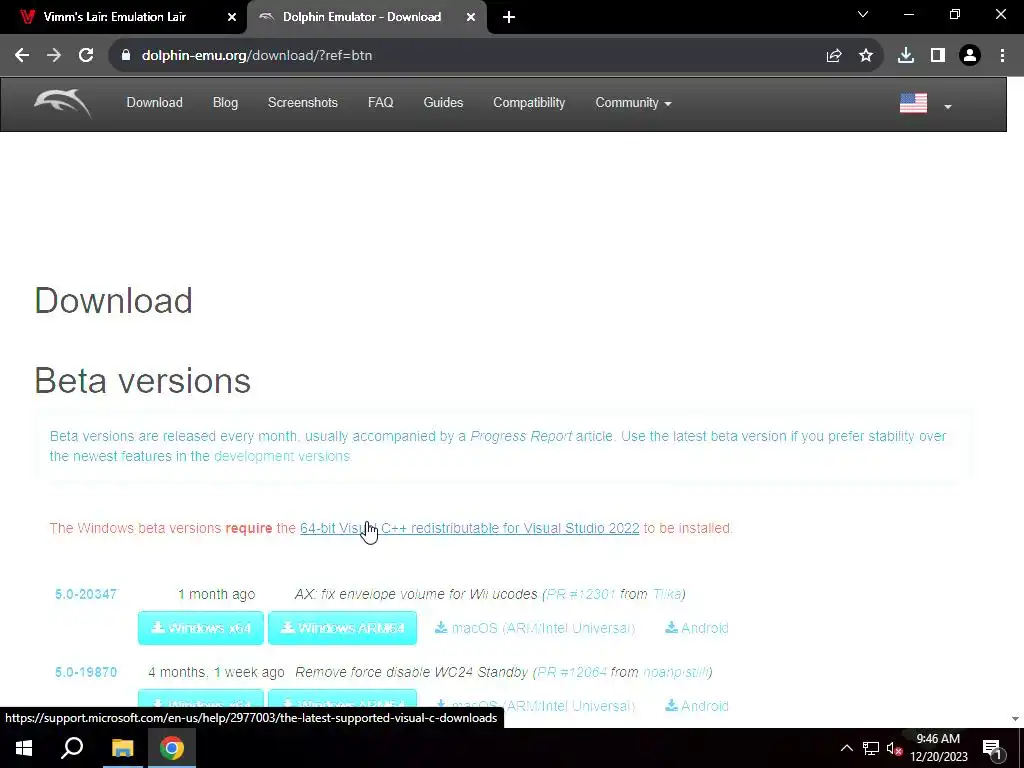The height and width of the screenshot is (768, 1024).
Task: Open the network icon in system tray
Action: click(871, 748)
